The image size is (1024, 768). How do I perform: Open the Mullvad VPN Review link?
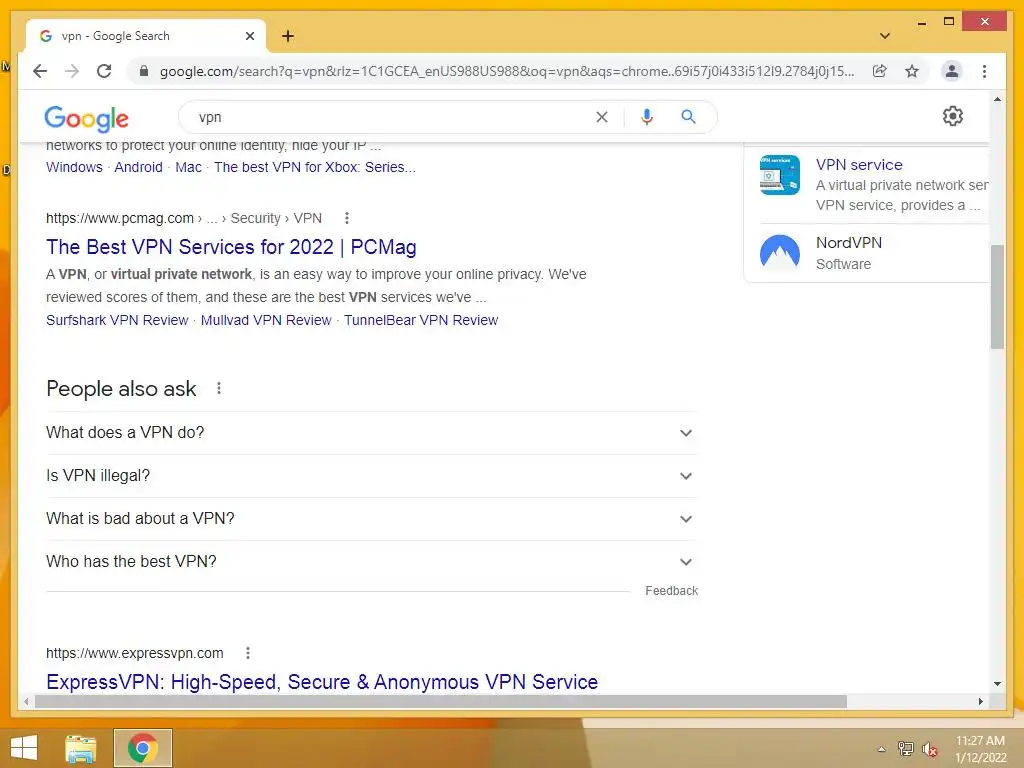266,320
